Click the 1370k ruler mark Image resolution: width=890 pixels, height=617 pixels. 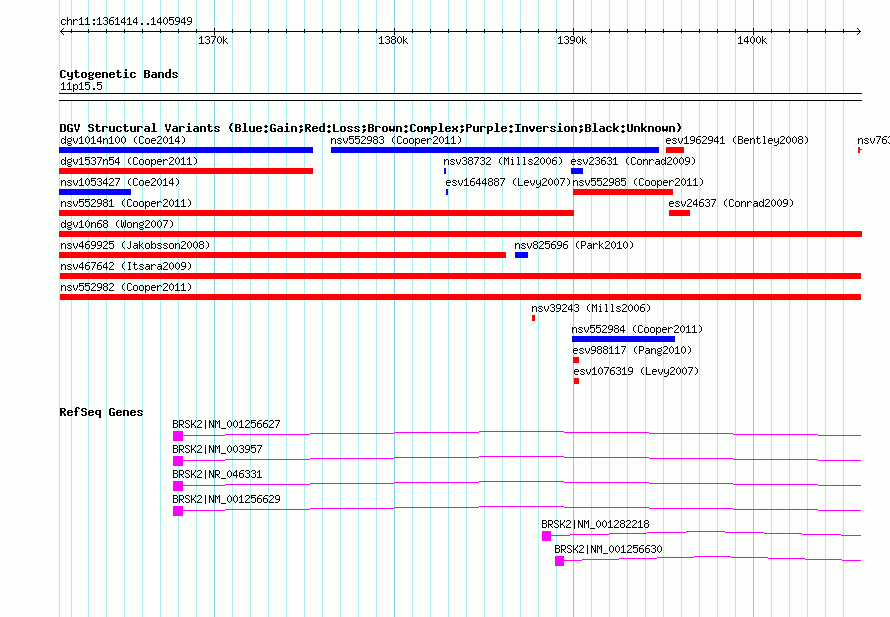[x=213, y=40]
